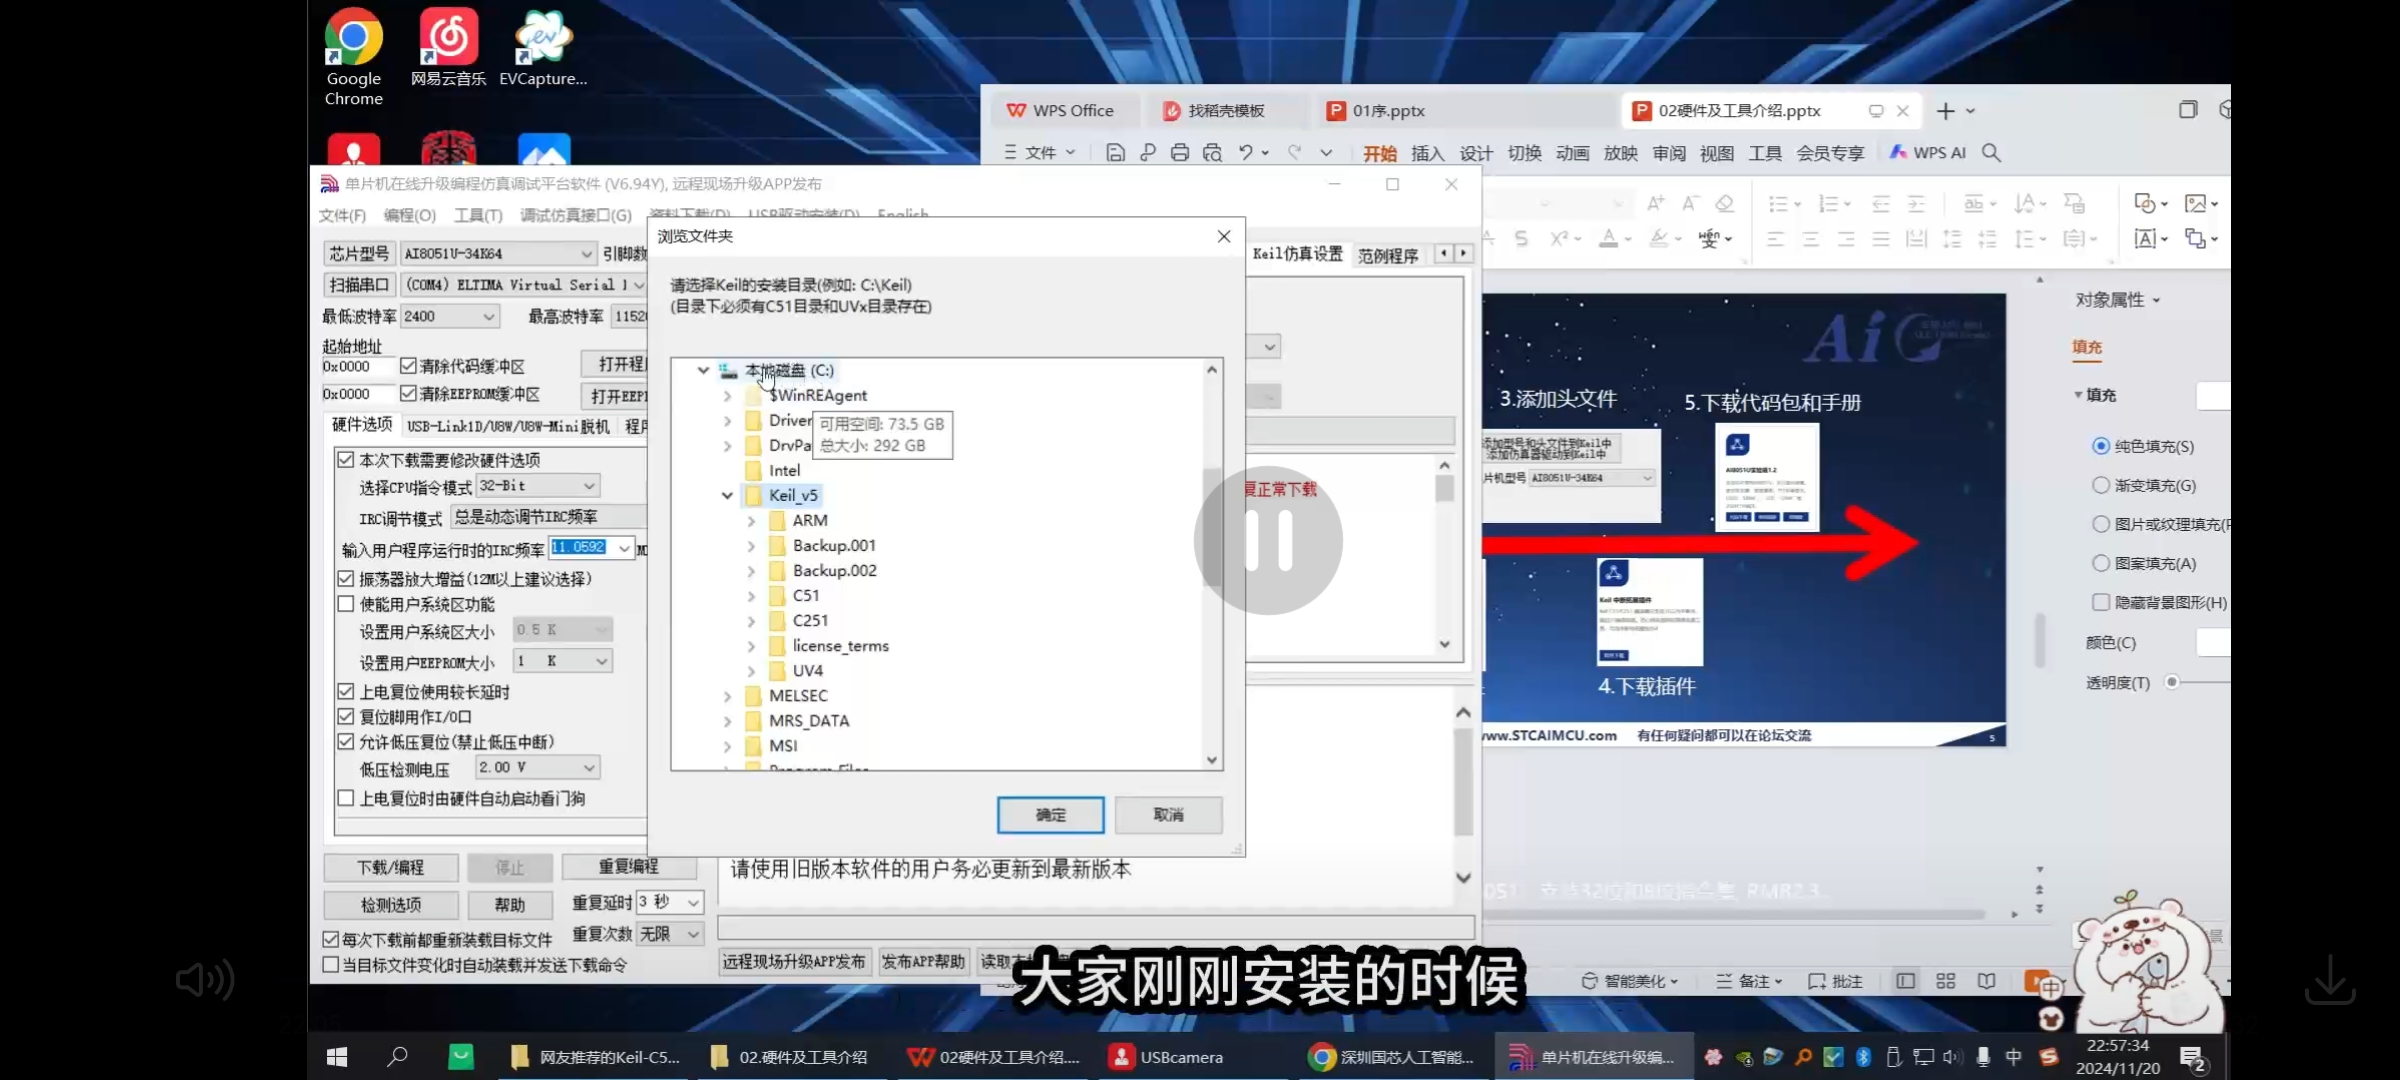
Task: Click the WPS undo arrow icon
Action: pos(1246,152)
